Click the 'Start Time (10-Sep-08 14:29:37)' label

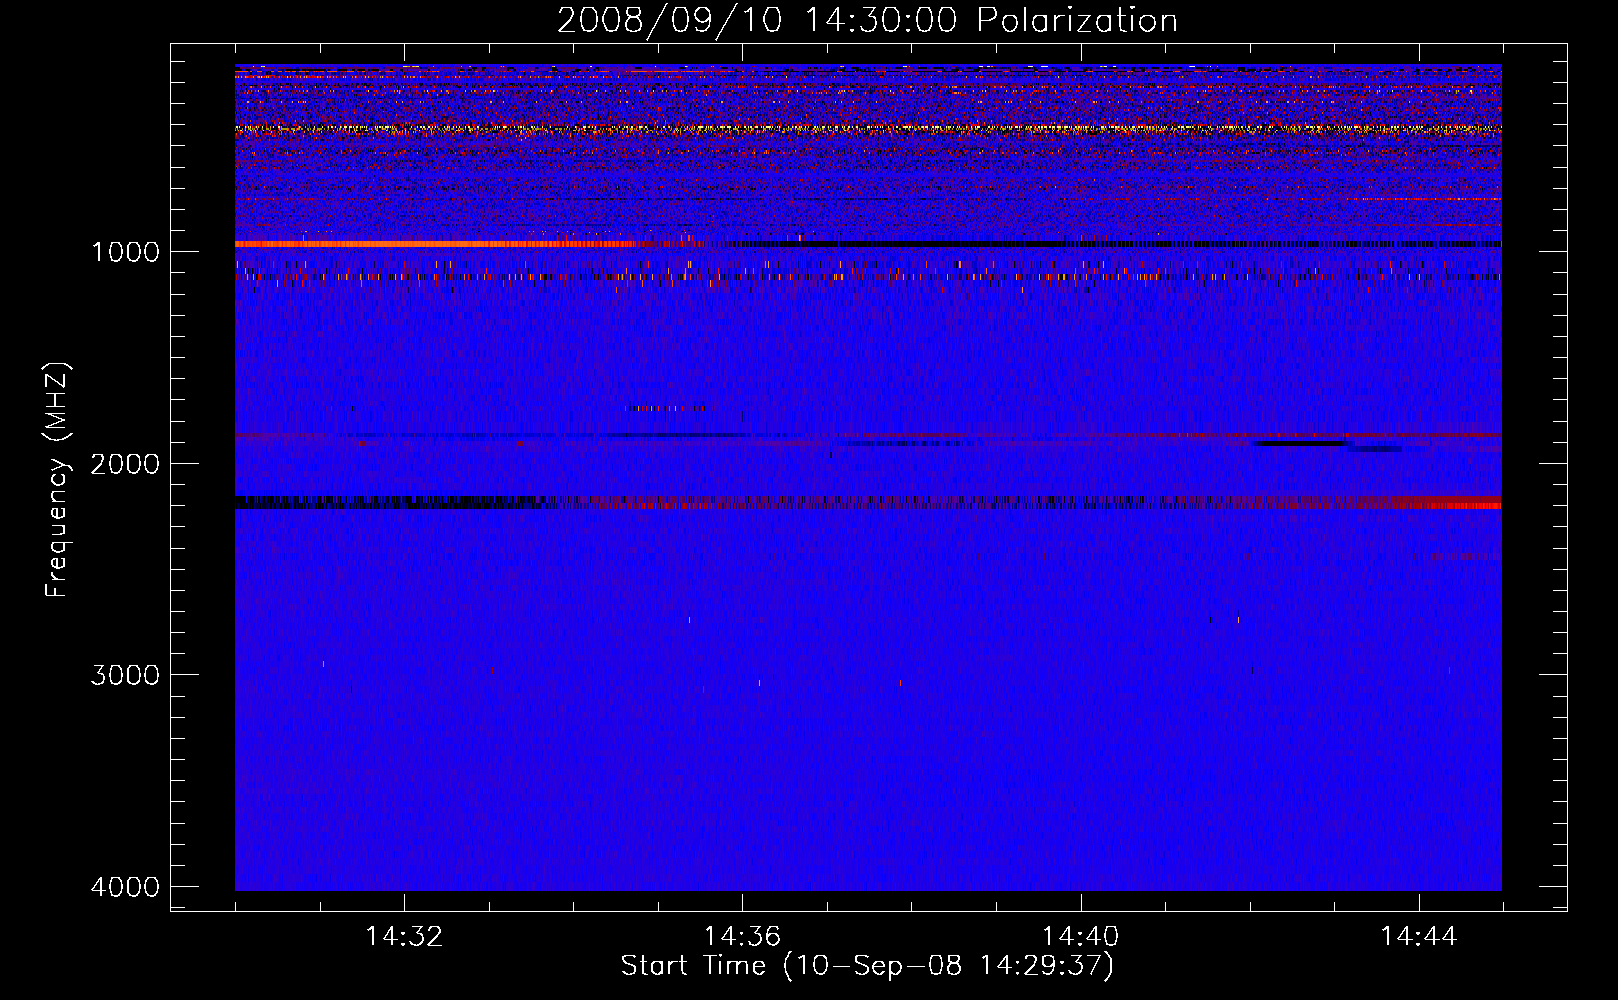click(x=867, y=966)
